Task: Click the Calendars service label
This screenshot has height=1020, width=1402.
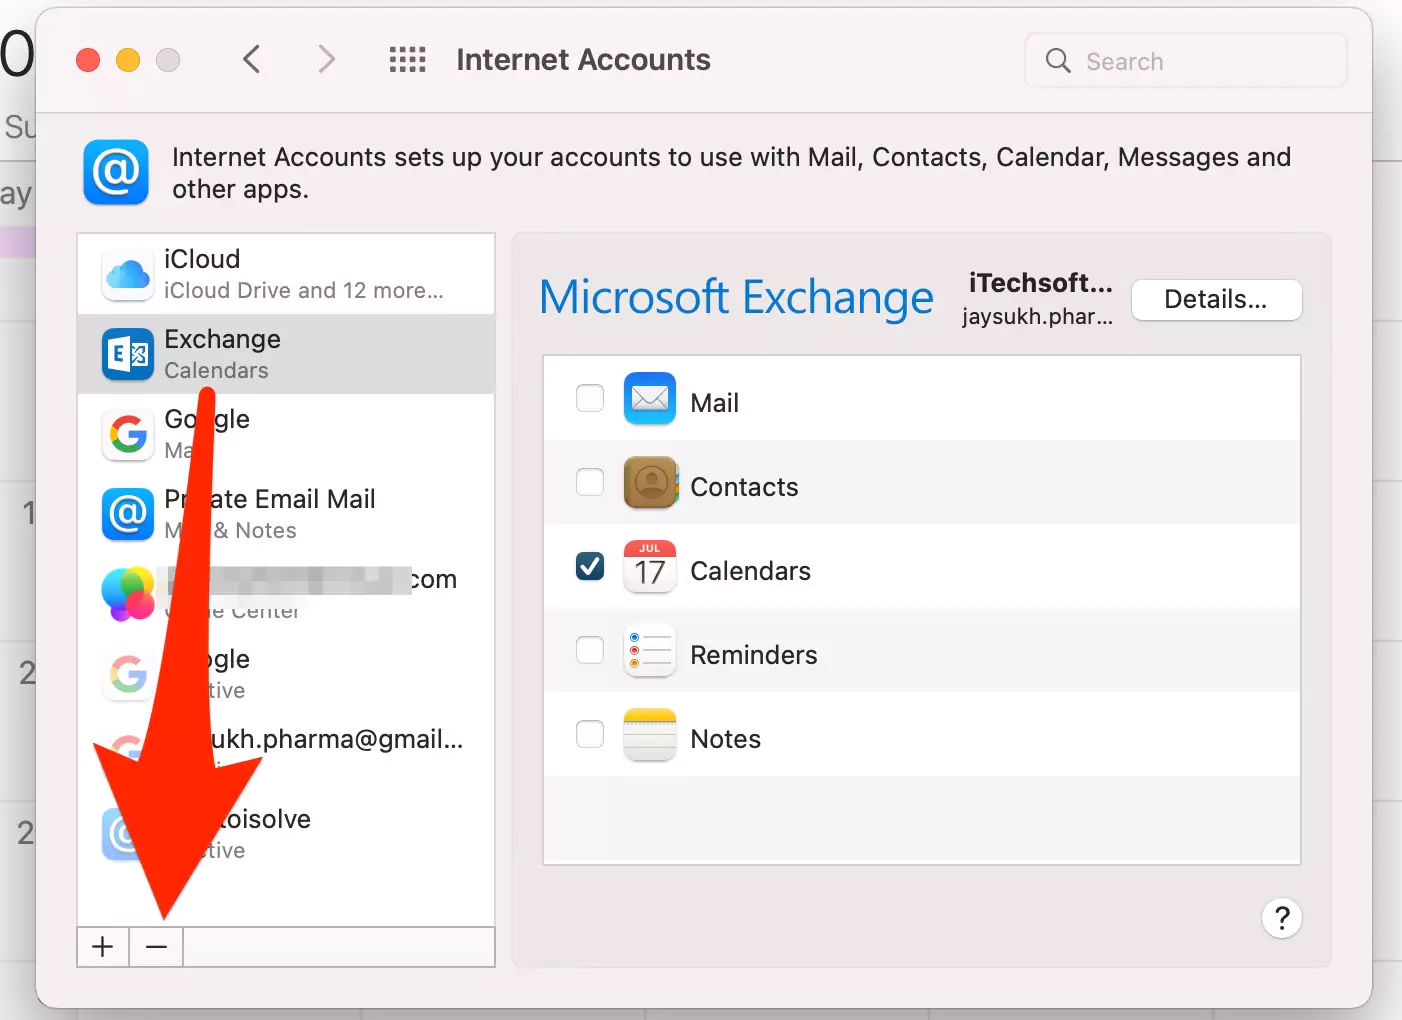Action: [751, 571]
